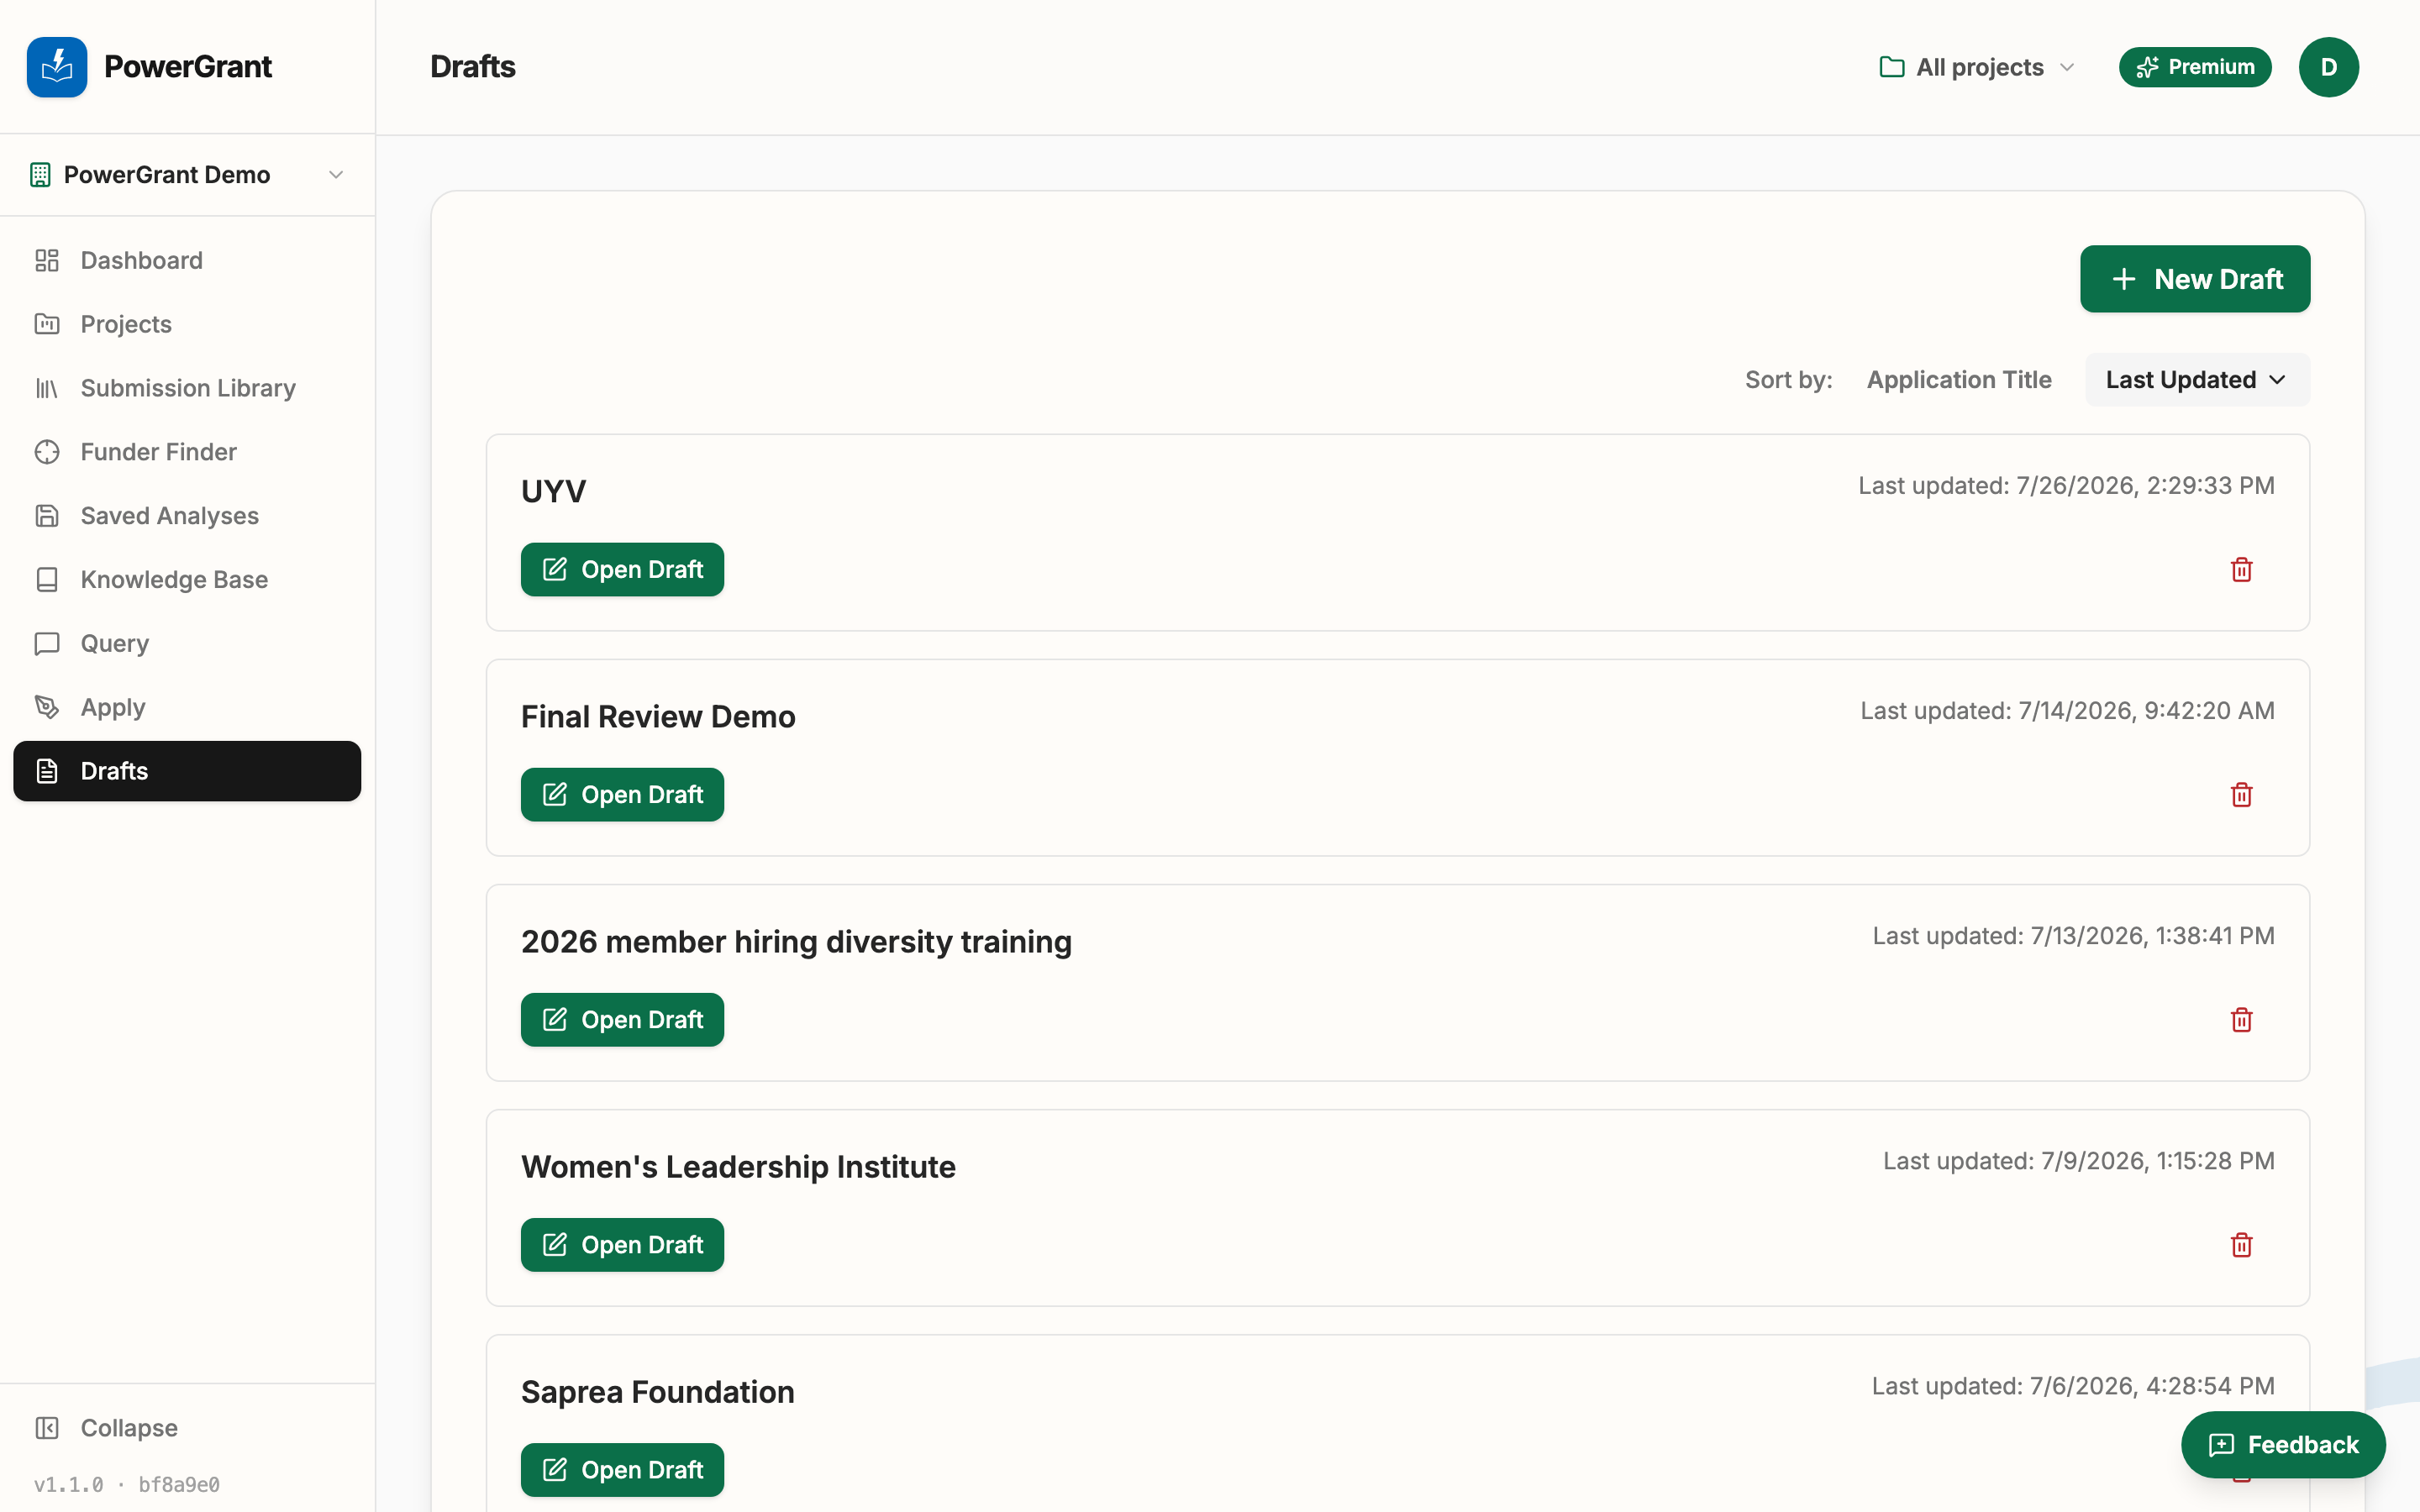Go to Knowledge Base
The height and width of the screenshot is (1512, 2420).
[187, 580]
